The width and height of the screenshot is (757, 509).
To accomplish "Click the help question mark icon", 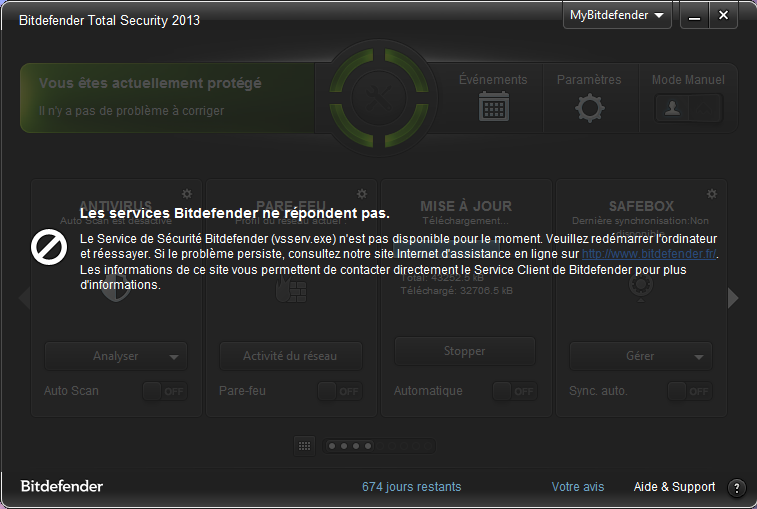I will pos(736,488).
